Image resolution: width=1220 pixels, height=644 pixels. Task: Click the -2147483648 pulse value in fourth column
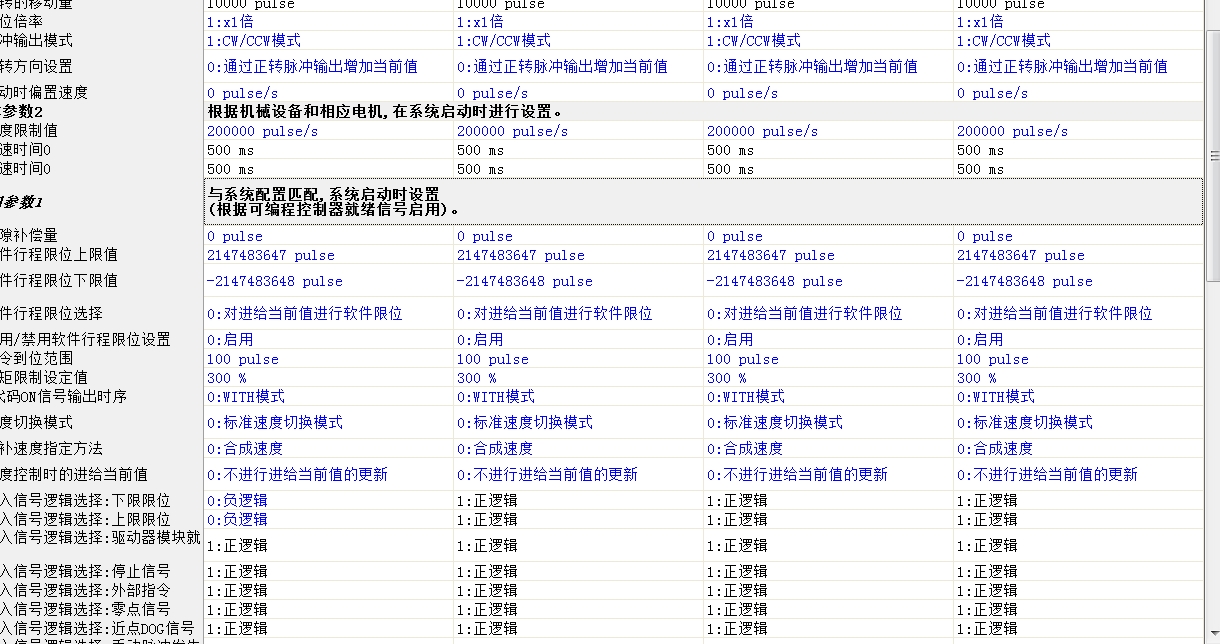[x=1024, y=281]
